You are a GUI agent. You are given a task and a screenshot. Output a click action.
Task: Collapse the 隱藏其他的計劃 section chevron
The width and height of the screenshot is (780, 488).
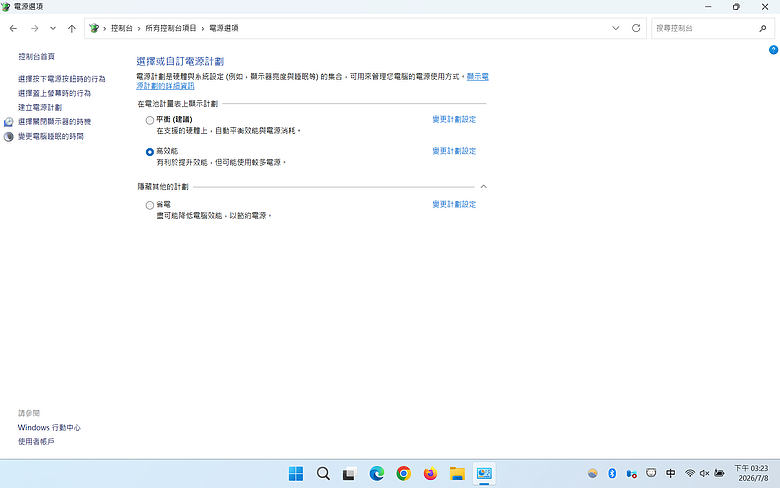(x=484, y=187)
